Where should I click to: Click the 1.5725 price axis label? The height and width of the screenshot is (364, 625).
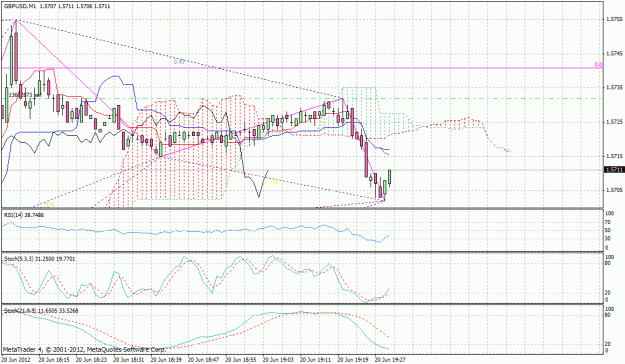pyautogui.click(x=613, y=121)
